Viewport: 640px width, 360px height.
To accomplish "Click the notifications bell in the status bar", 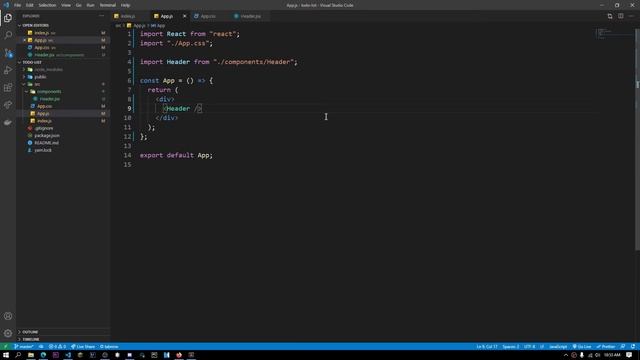I will tap(633, 347).
